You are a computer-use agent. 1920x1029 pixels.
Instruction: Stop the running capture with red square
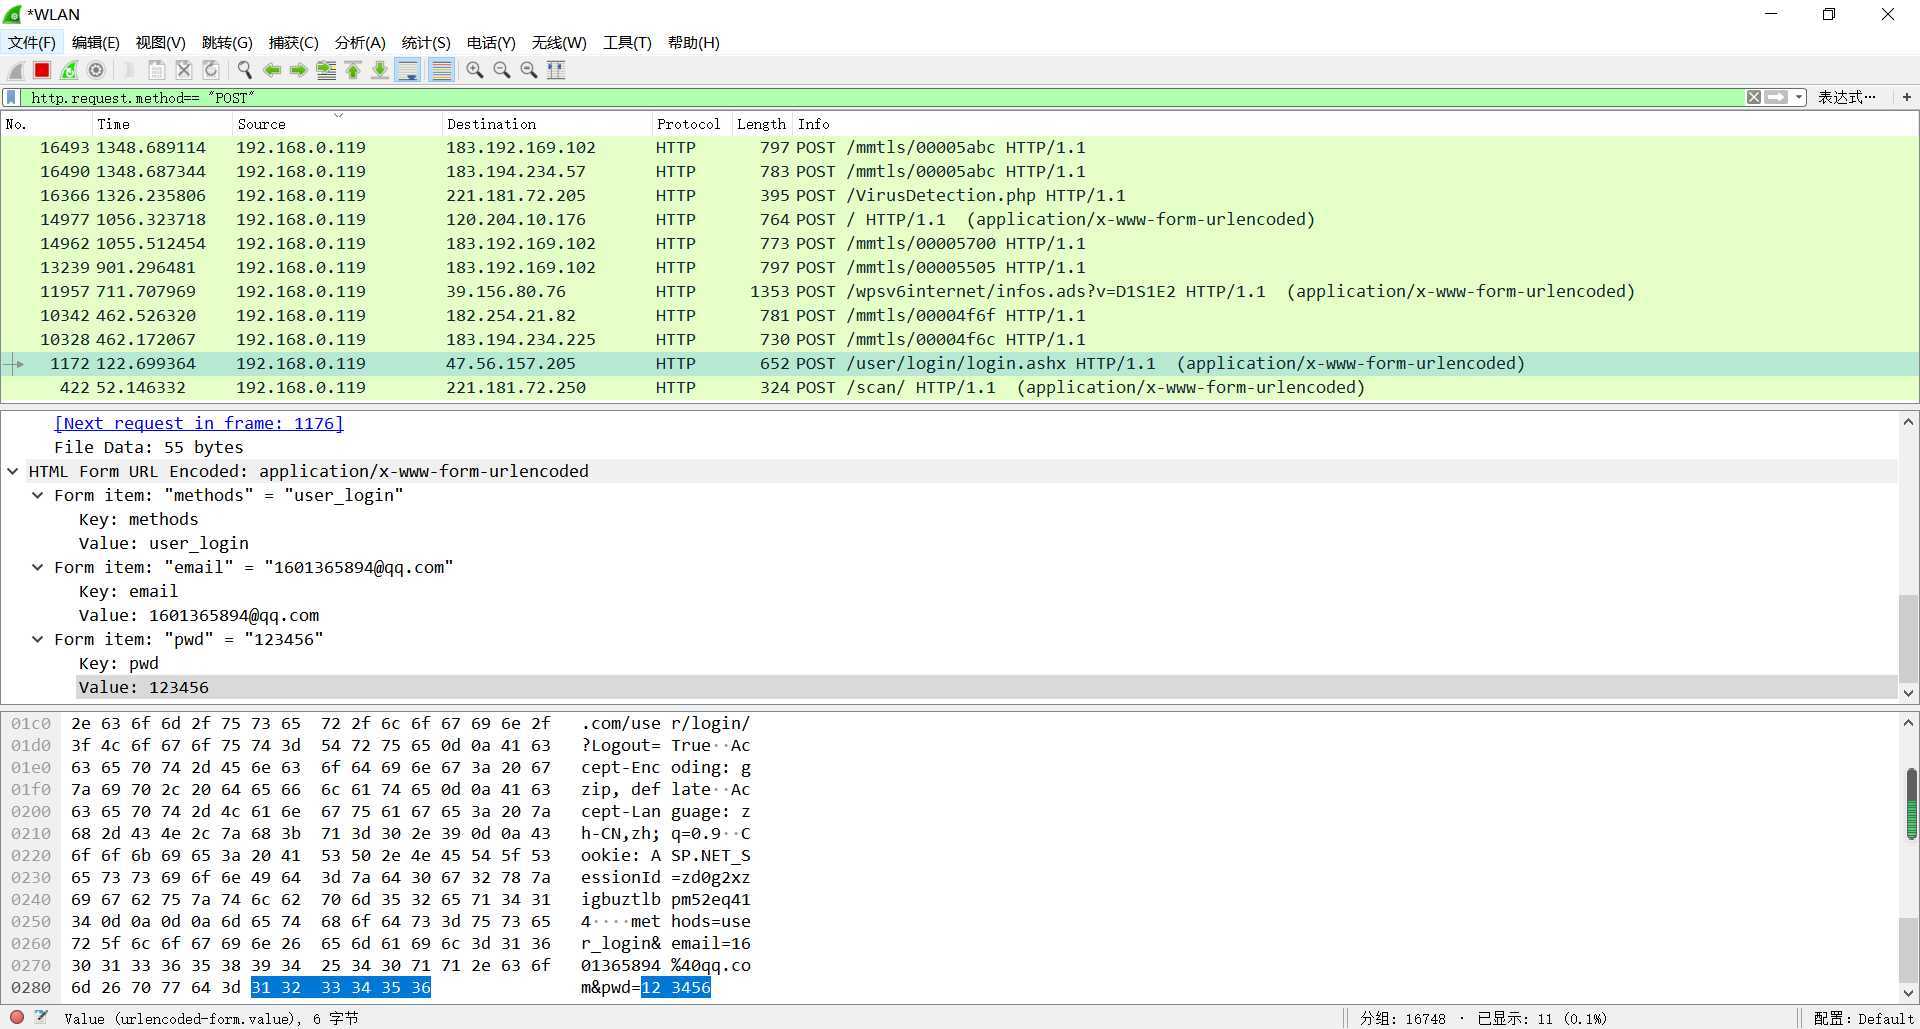(42, 70)
